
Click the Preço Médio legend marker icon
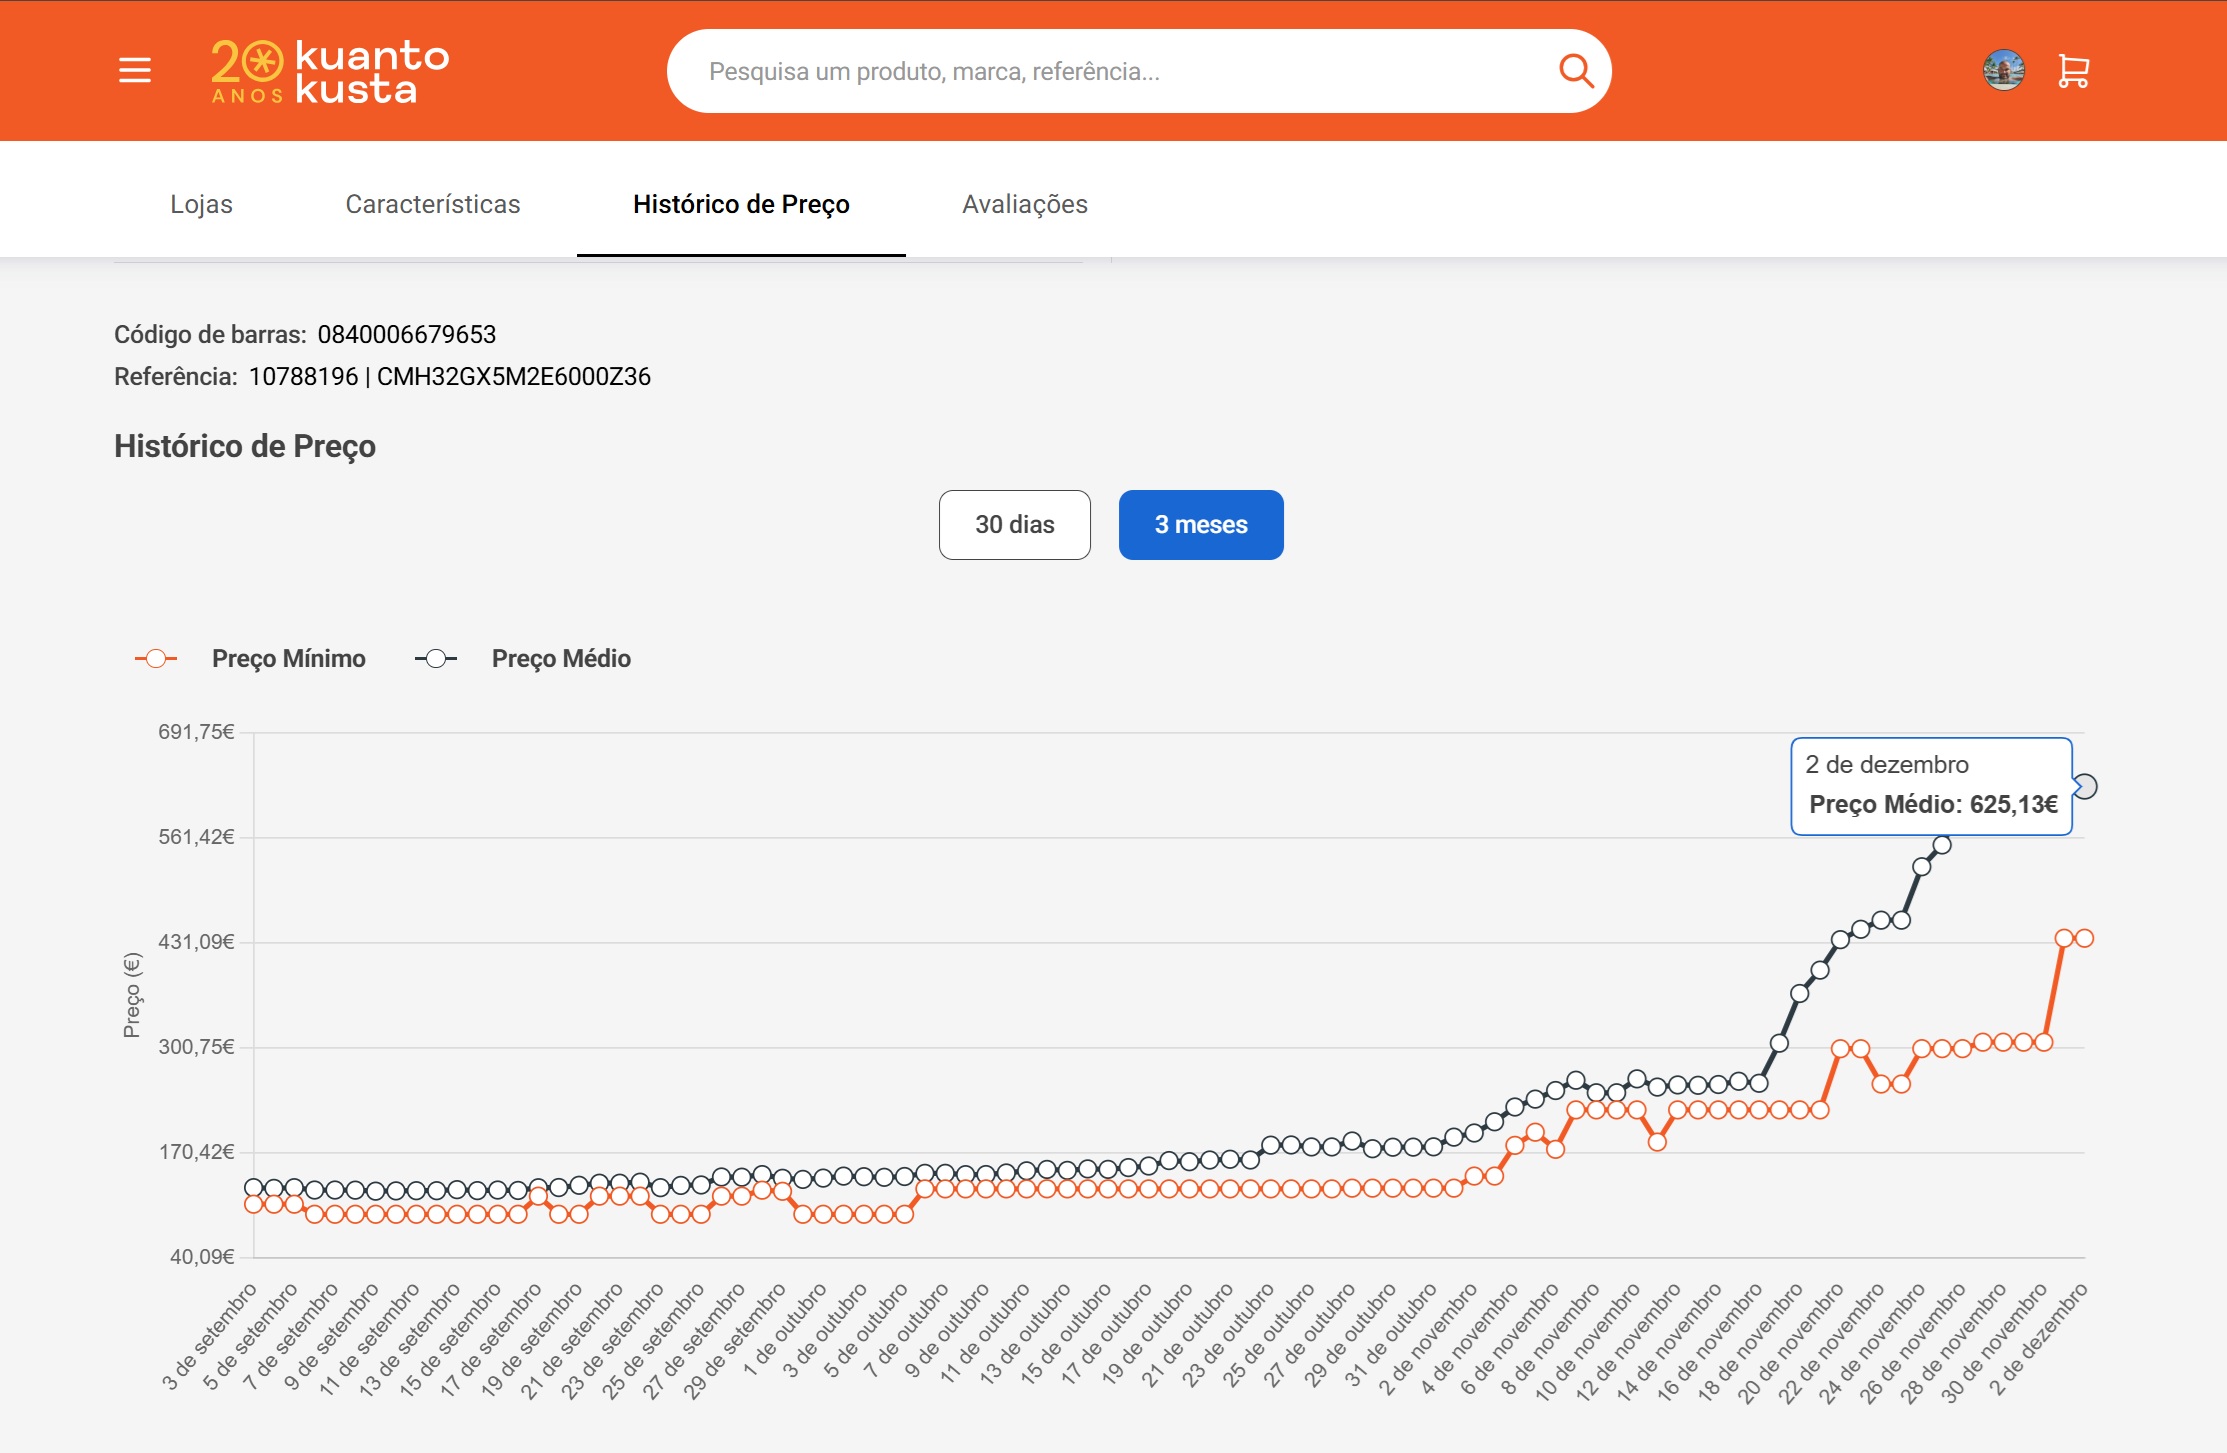(x=436, y=659)
